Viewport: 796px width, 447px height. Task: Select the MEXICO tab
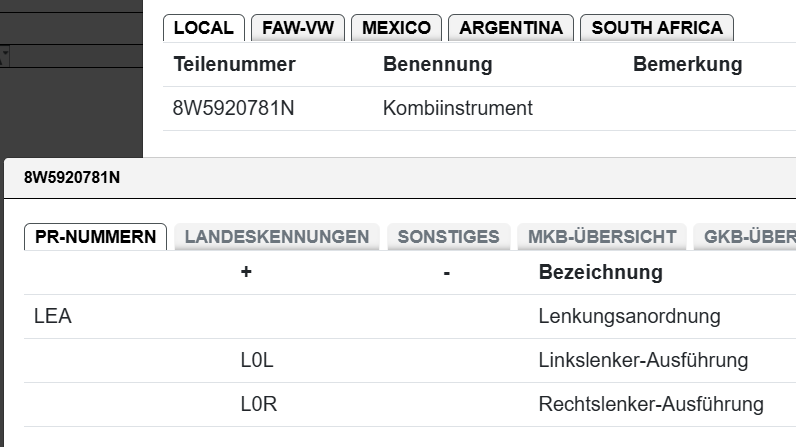coord(397,28)
